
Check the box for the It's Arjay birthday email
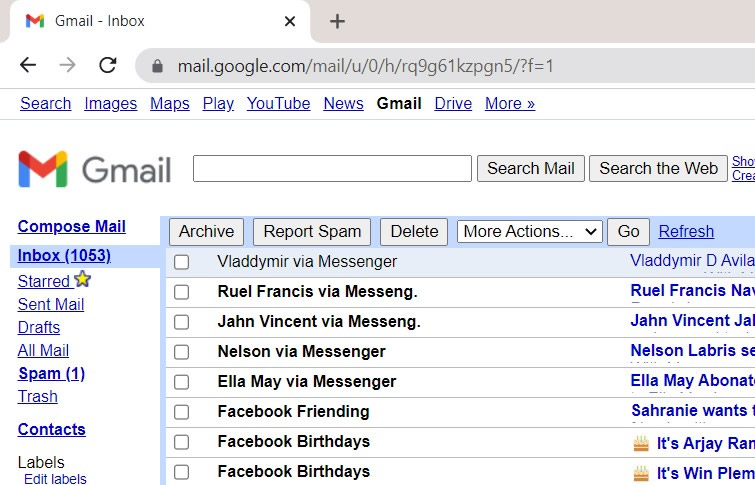pyautogui.click(x=182, y=442)
